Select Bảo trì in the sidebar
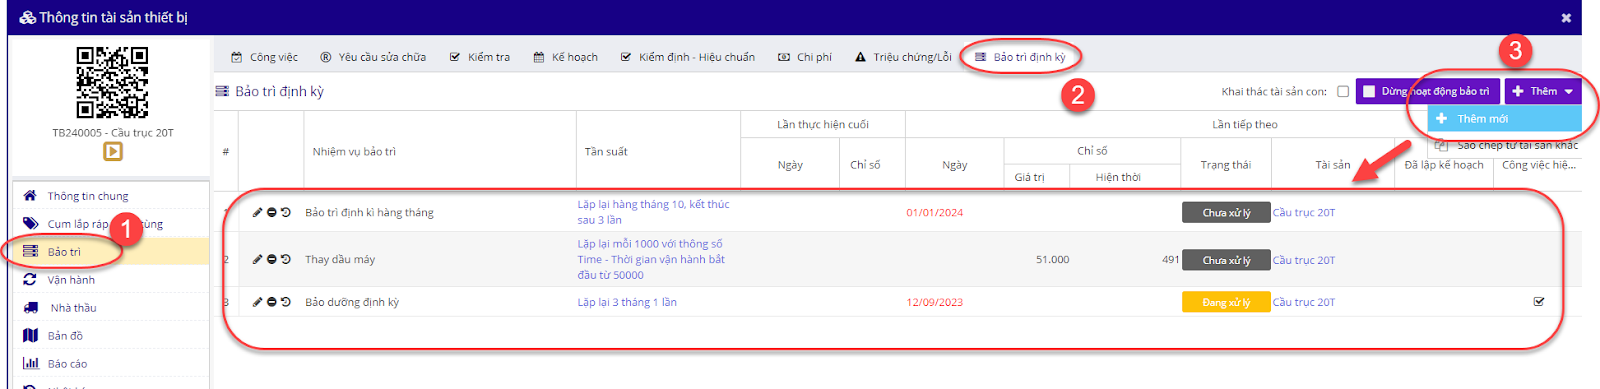The image size is (1600, 389). tap(110, 252)
